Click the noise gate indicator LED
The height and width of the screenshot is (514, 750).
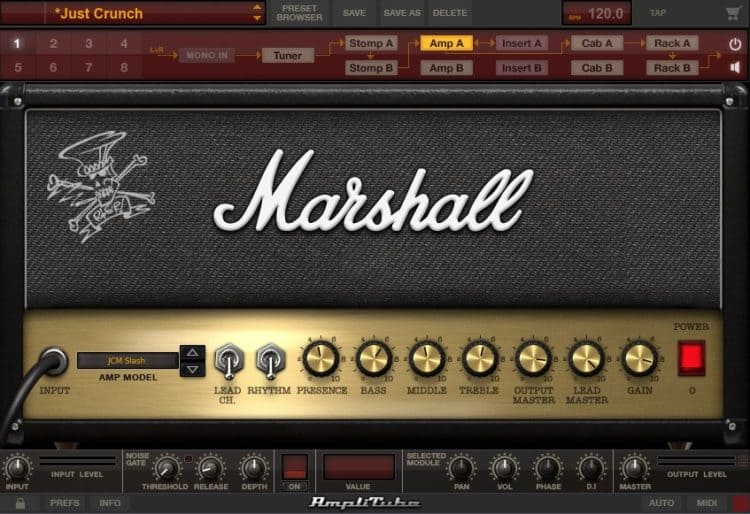pos(188,459)
